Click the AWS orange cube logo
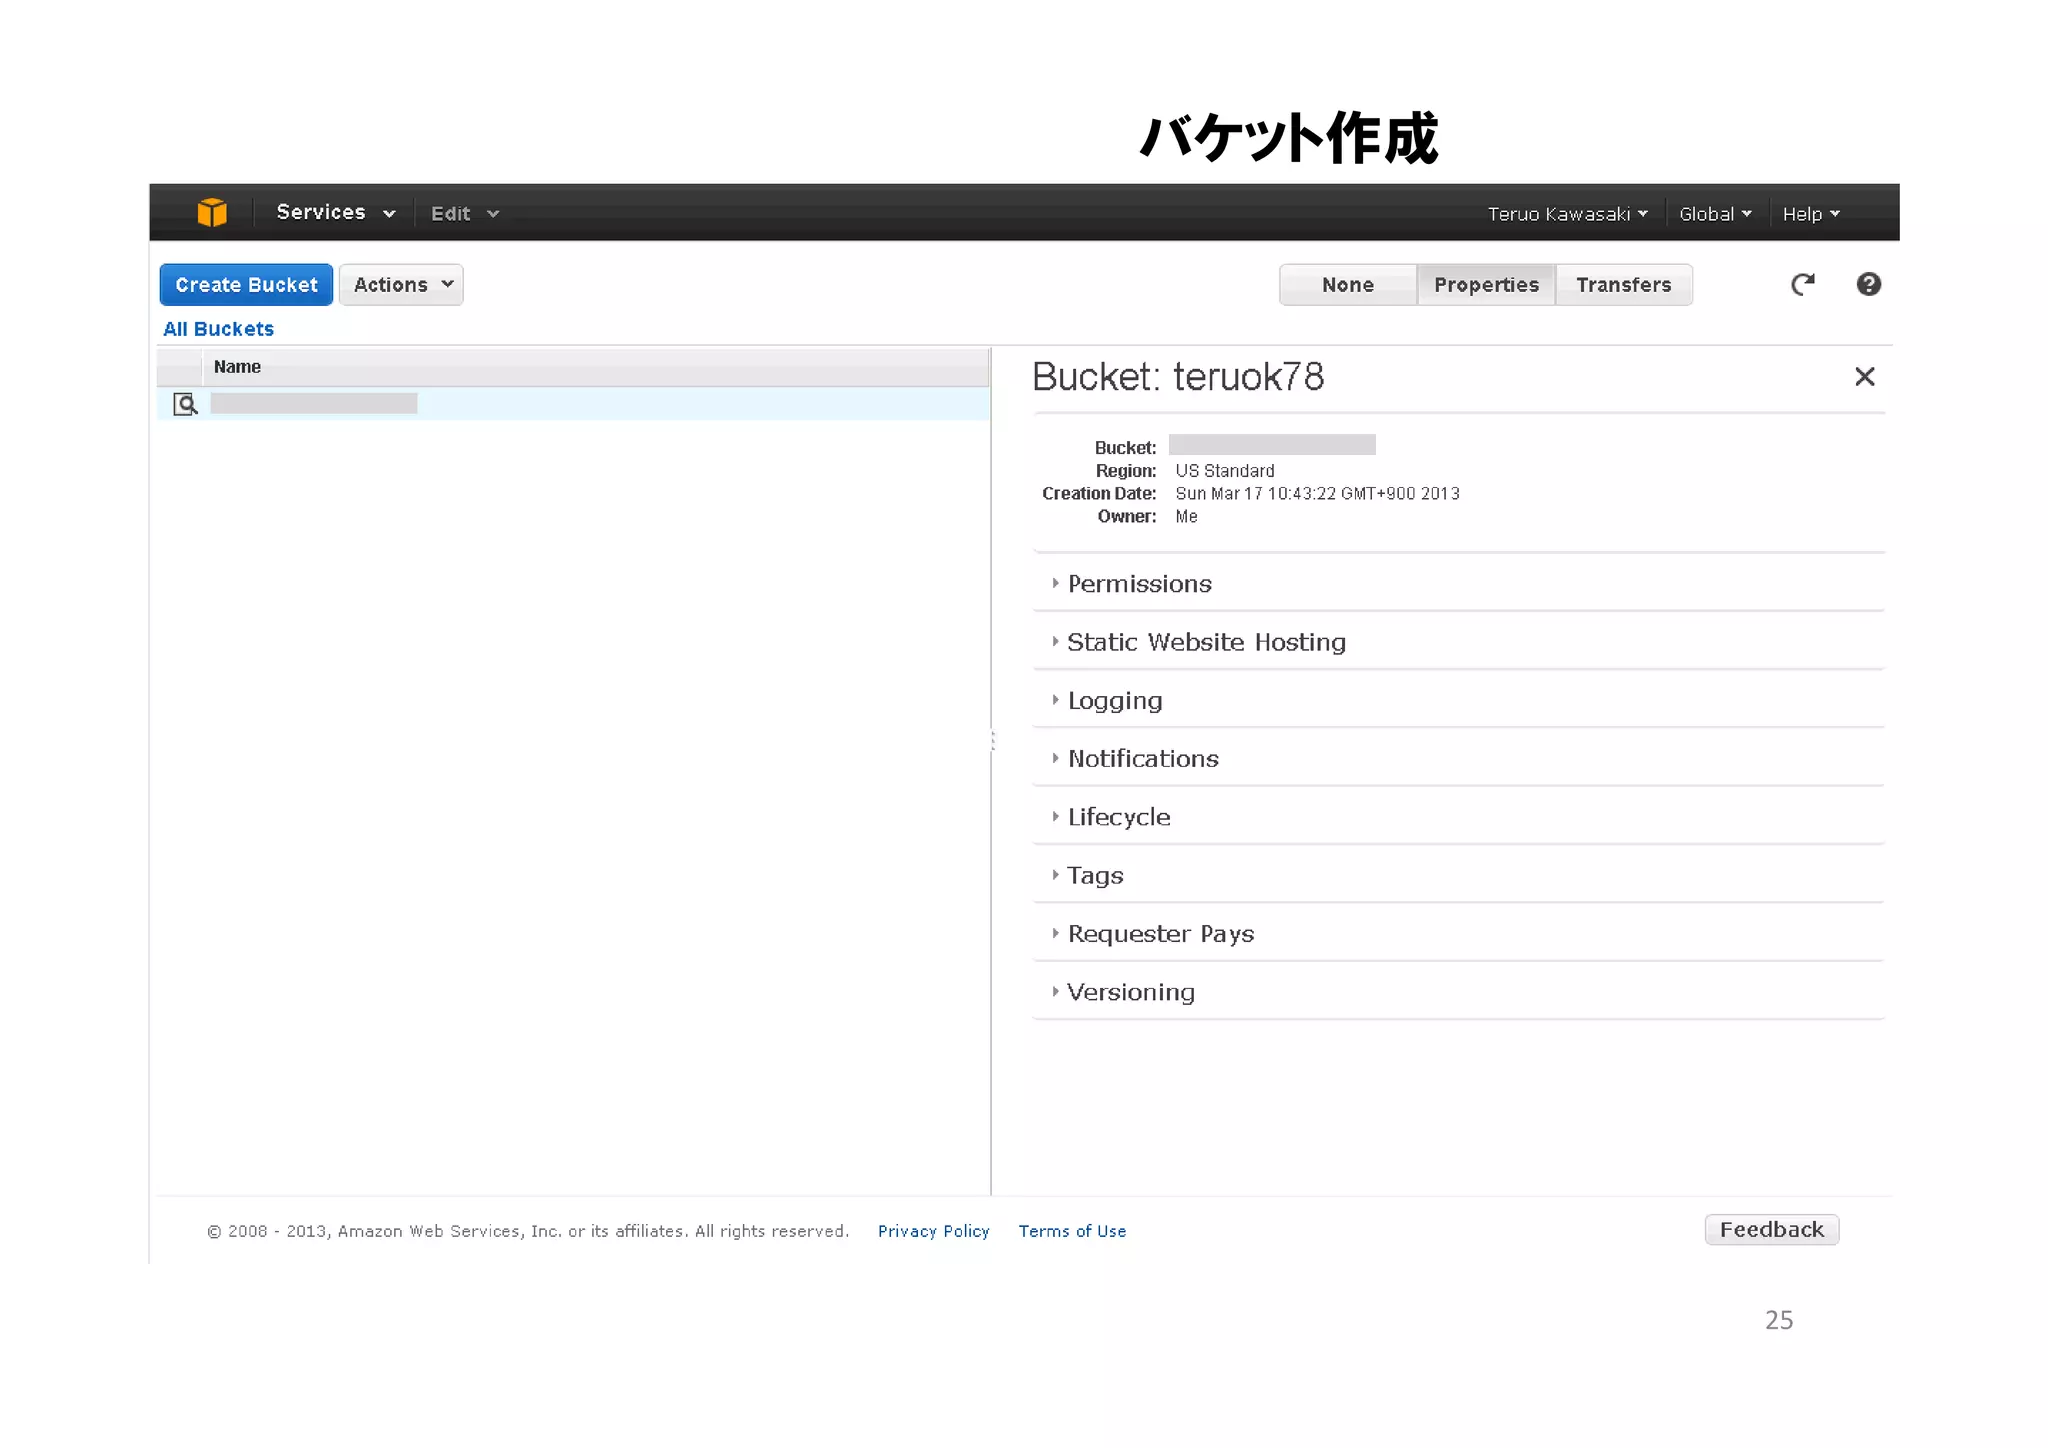The width and height of the screenshot is (2048, 1448). 212,212
